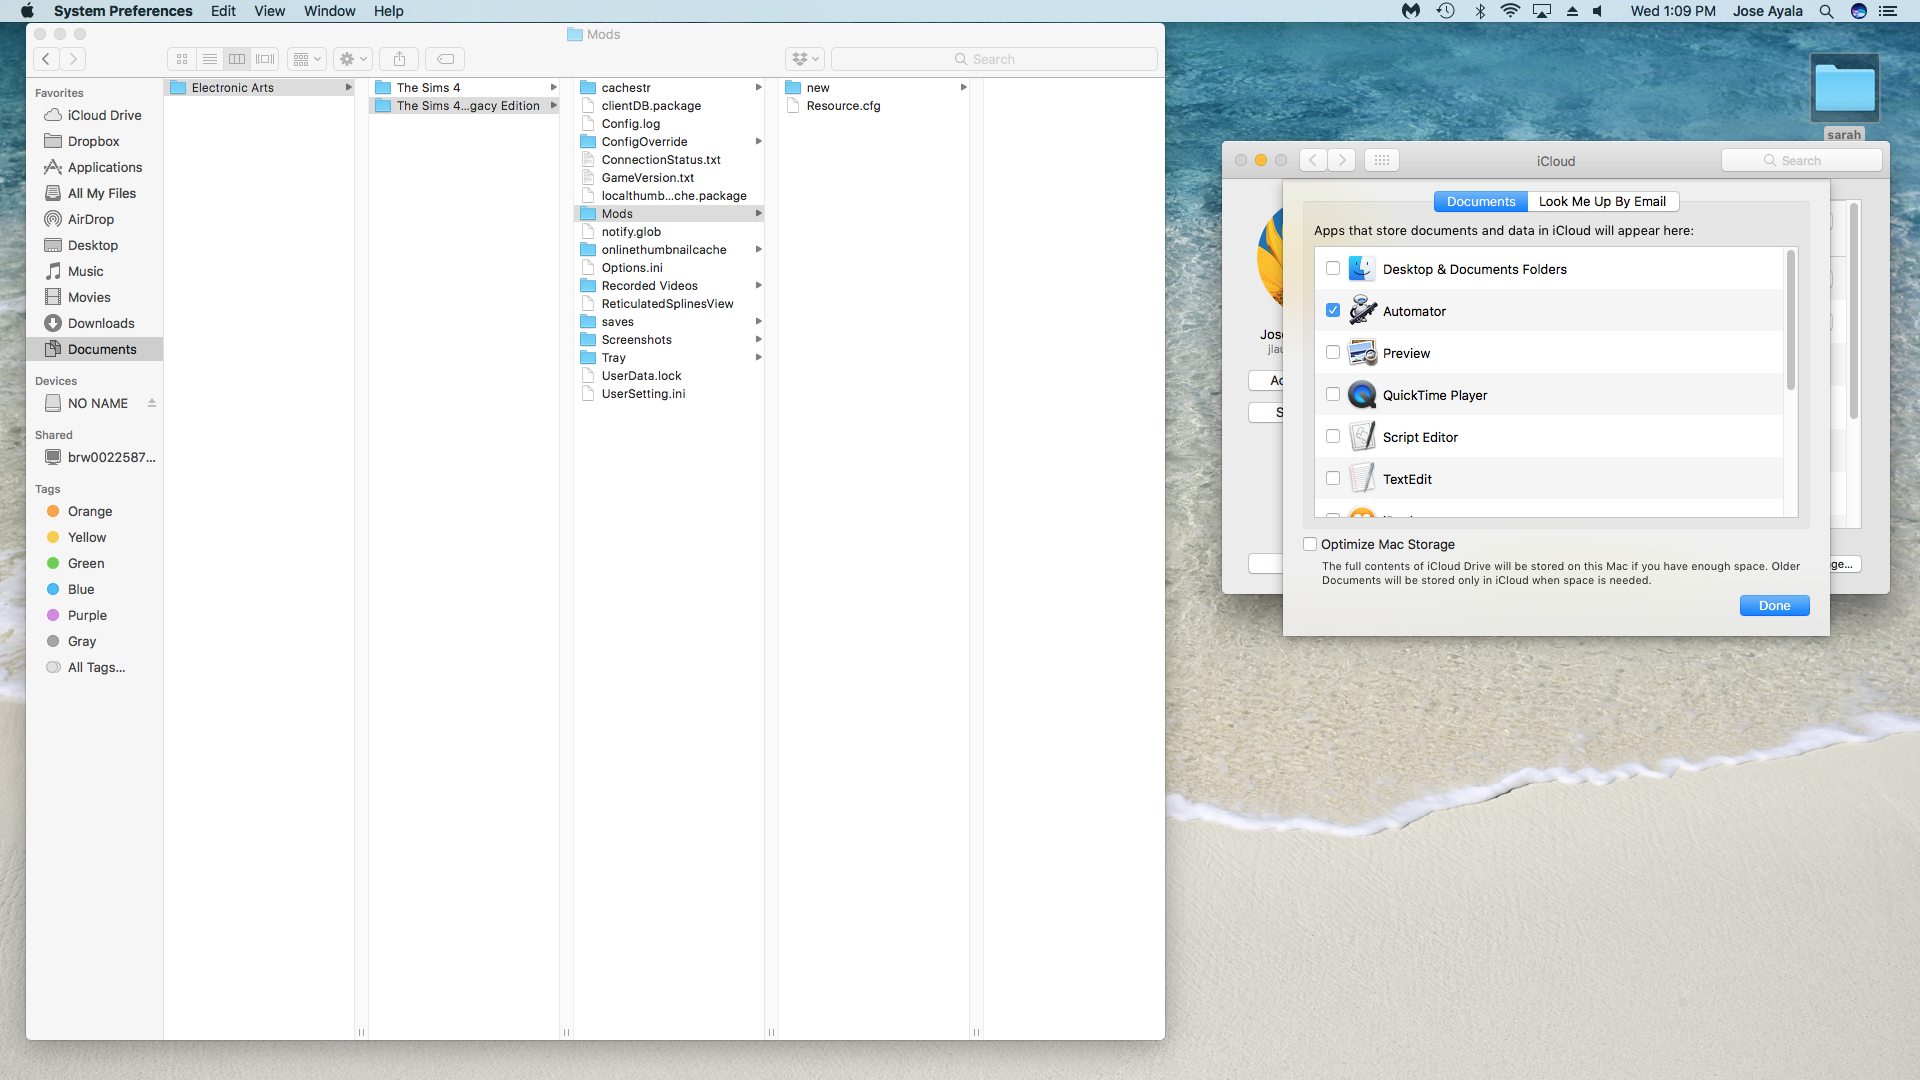Open the Action gear dropdown
Image resolution: width=1920 pixels, height=1080 pixels.
pos(353,59)
